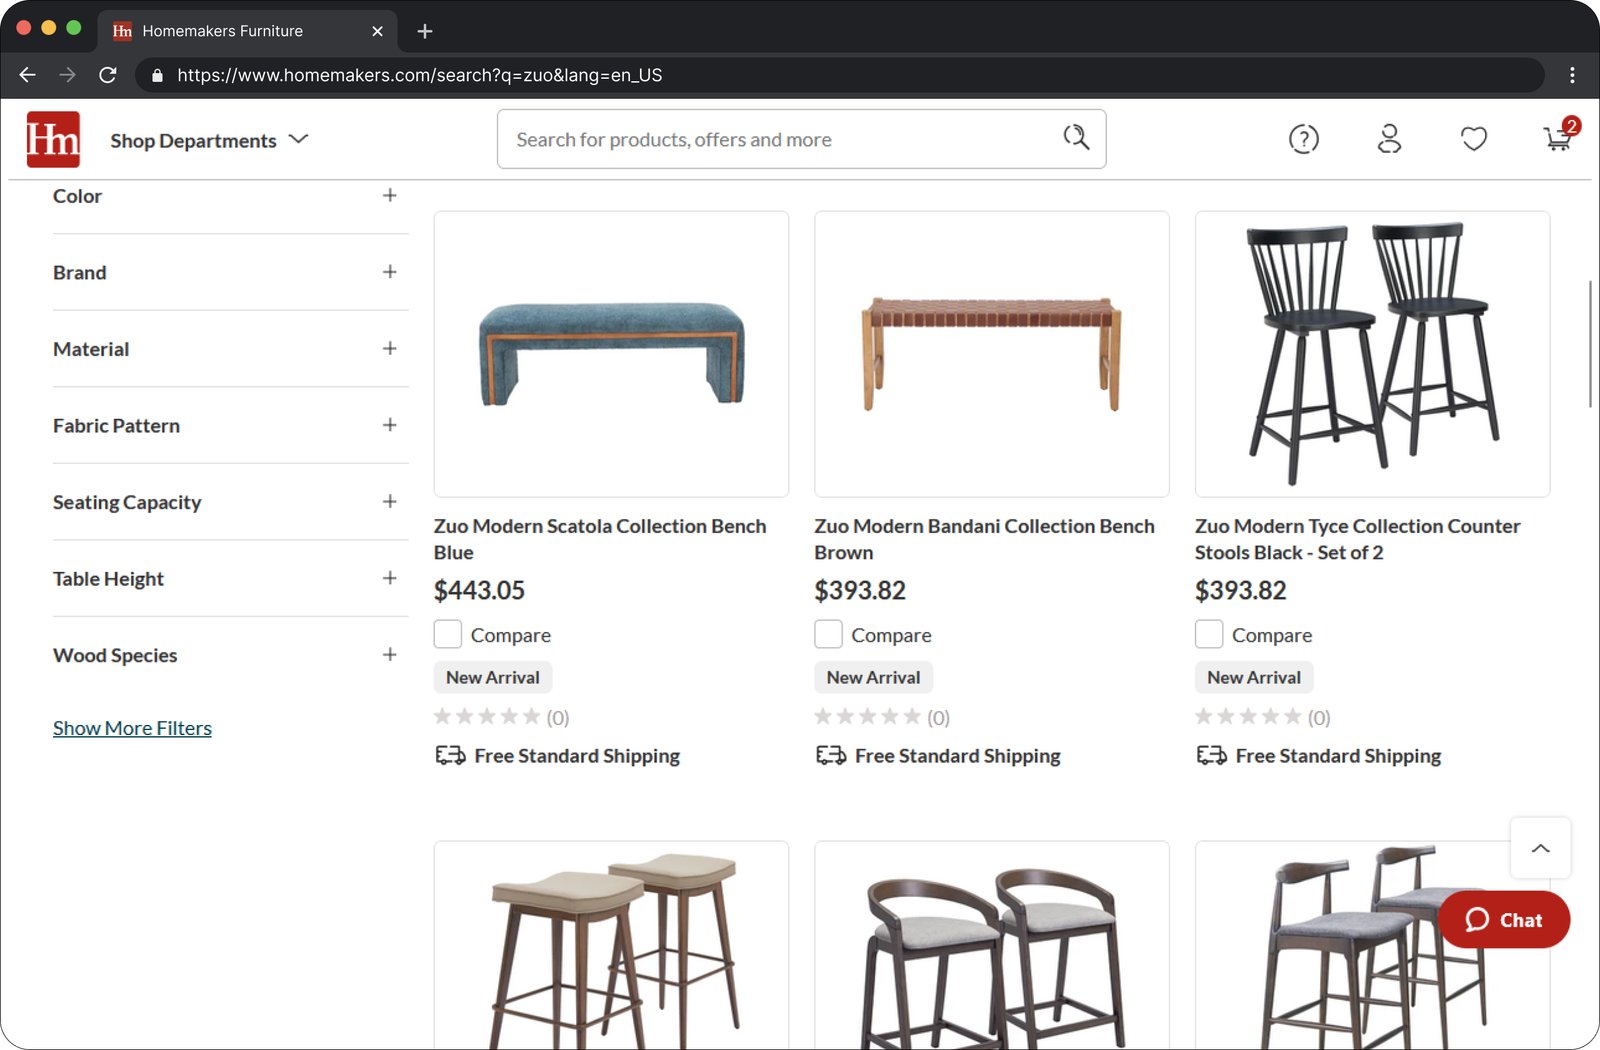Expand the Seating Capacity filter
The height and width of the screenshot is (1050, 1600).
pyautogui.click(x=390, y=501)
